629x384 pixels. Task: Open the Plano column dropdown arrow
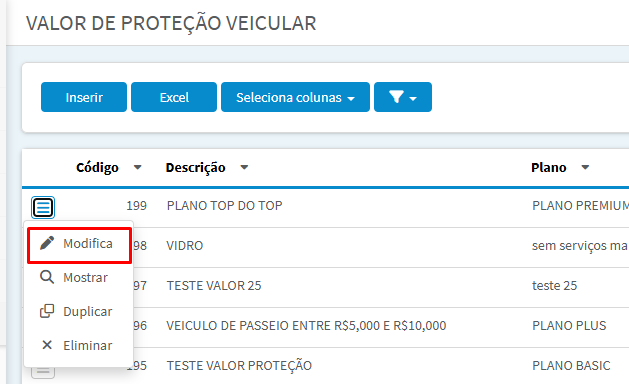tap(585, 167)
